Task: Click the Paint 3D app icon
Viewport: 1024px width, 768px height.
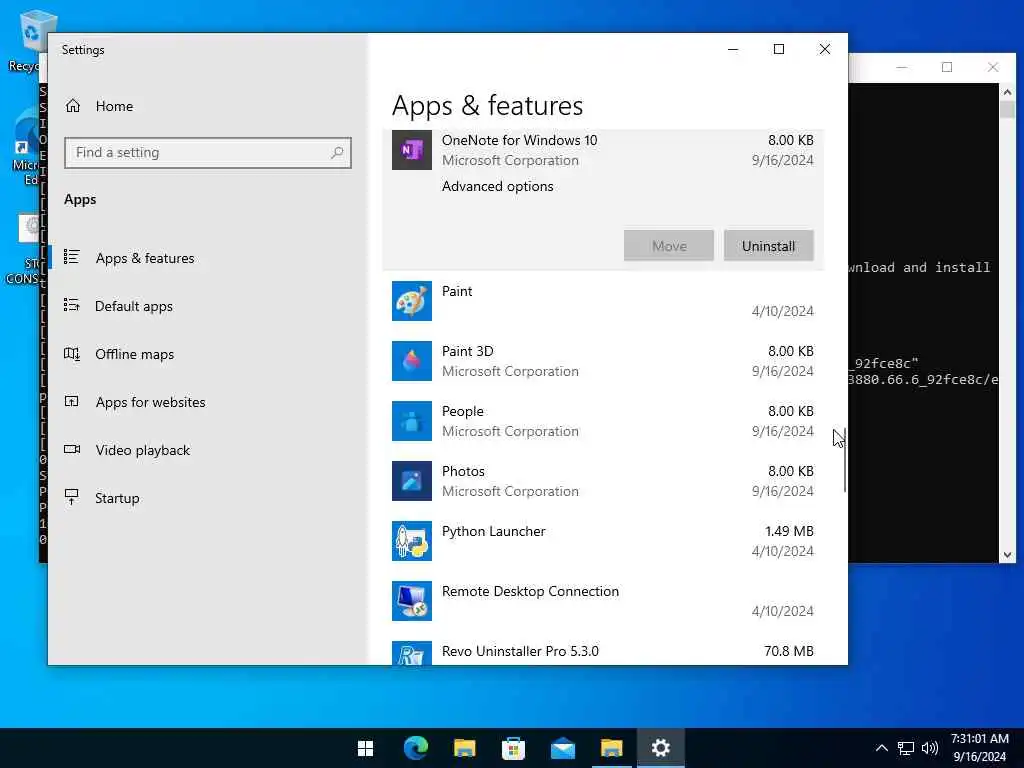Action: (411, 360)
